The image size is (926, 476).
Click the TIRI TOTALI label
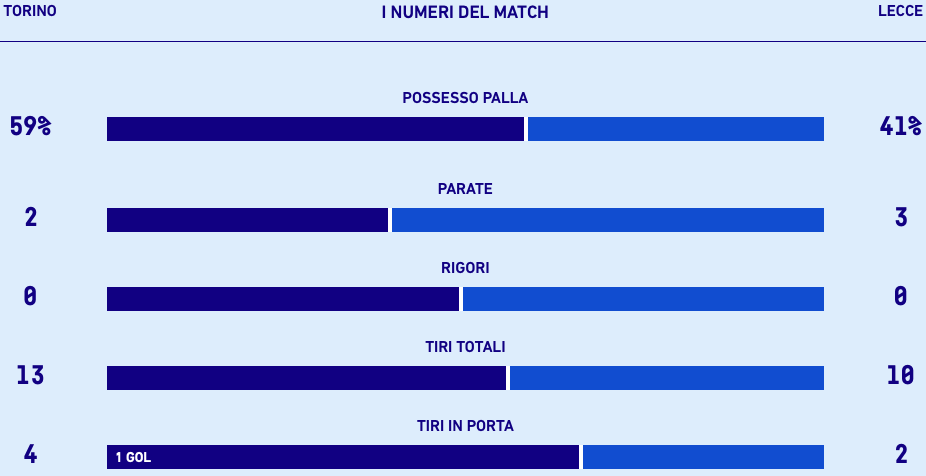[465, 347]
